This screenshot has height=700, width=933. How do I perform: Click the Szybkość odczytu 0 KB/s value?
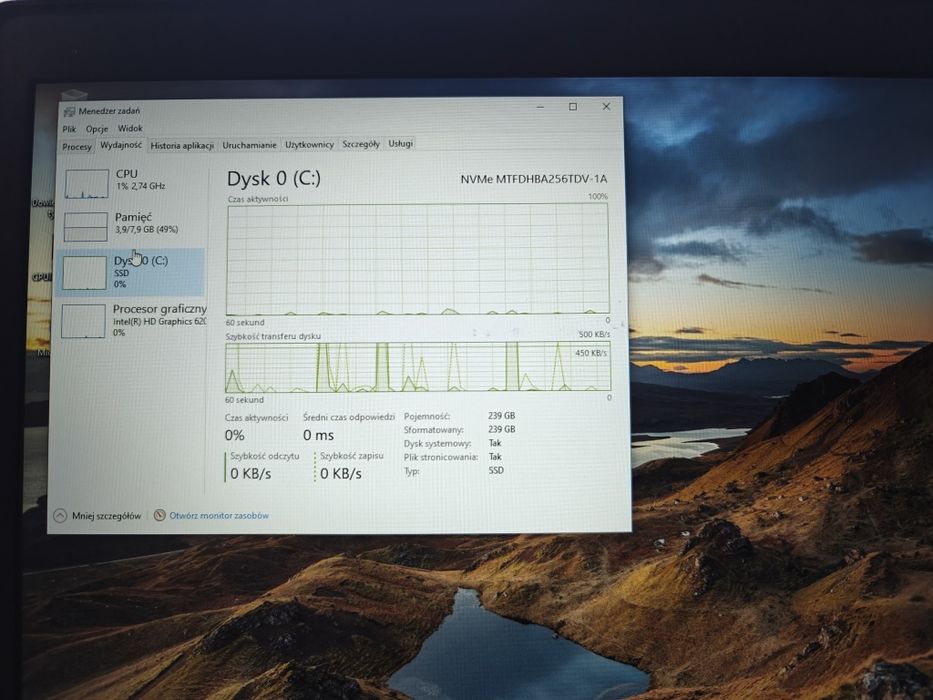(251, 474)
